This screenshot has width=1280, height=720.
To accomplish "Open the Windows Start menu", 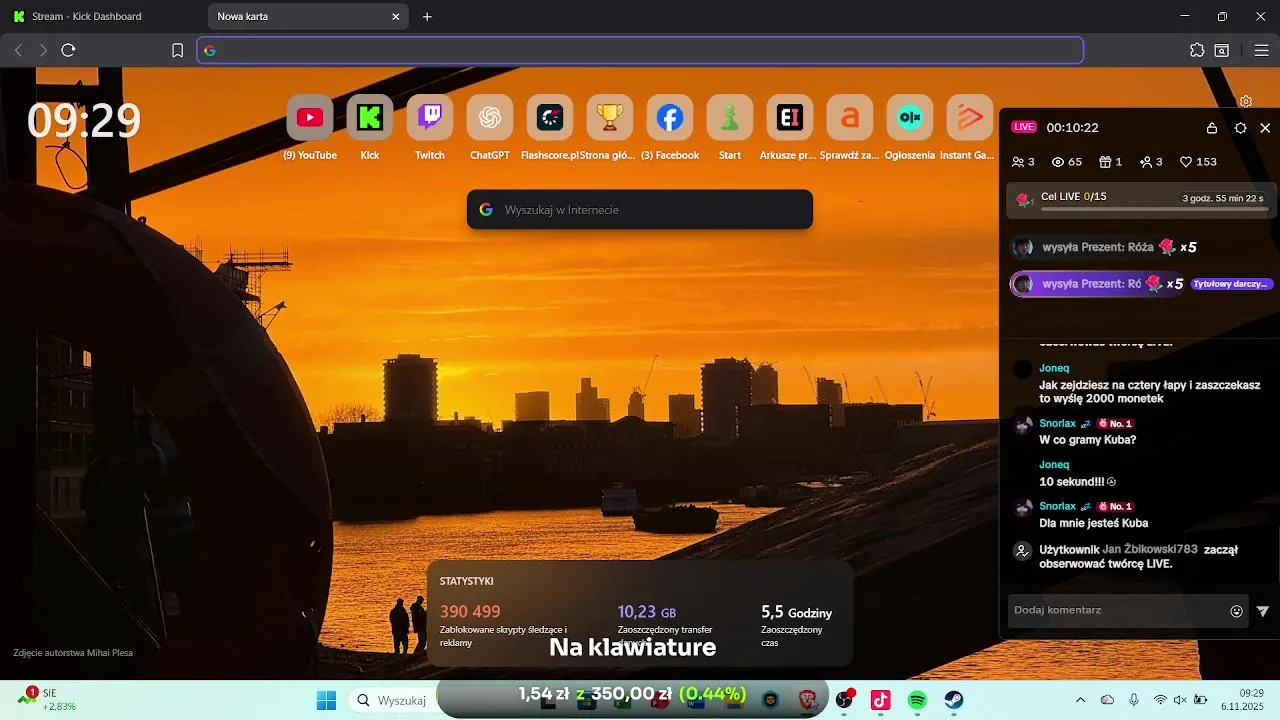I will 326,700.
